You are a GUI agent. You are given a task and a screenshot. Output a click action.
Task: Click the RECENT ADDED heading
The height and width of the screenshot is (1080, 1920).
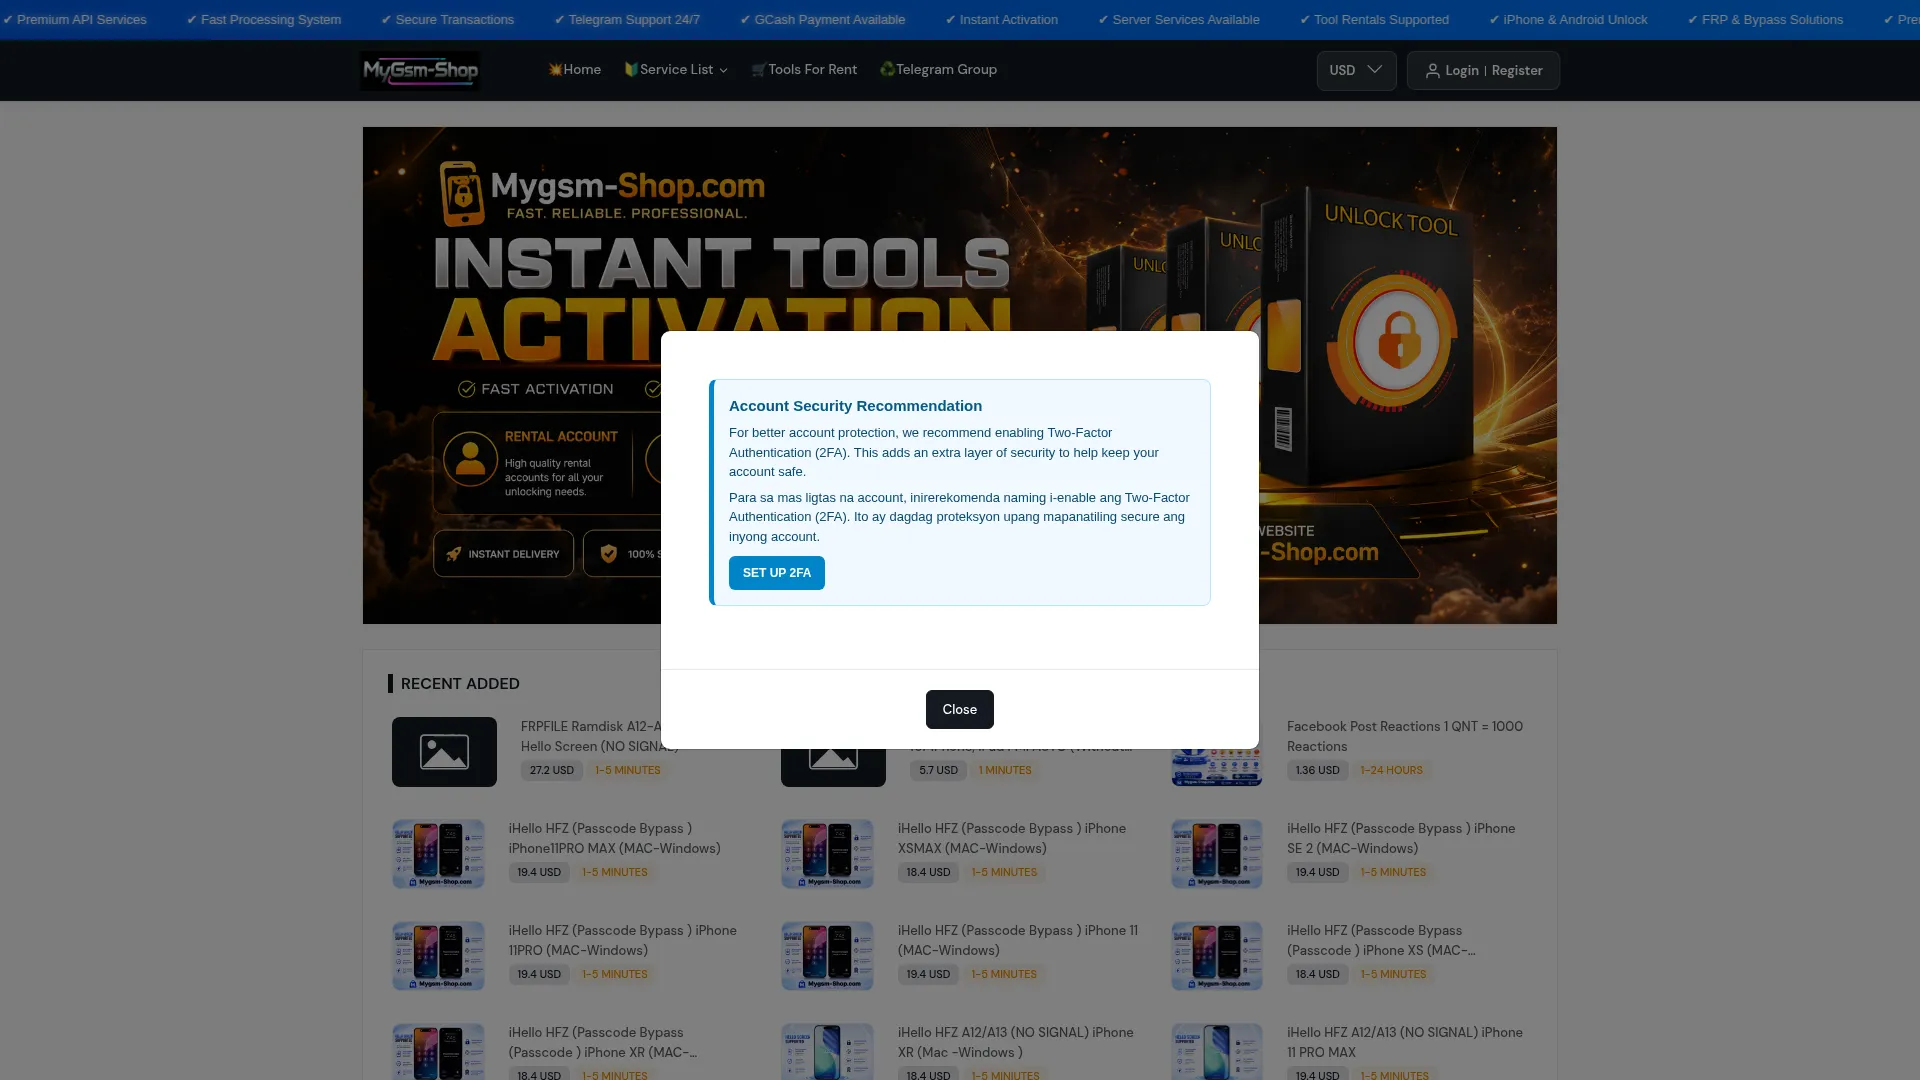460,684
